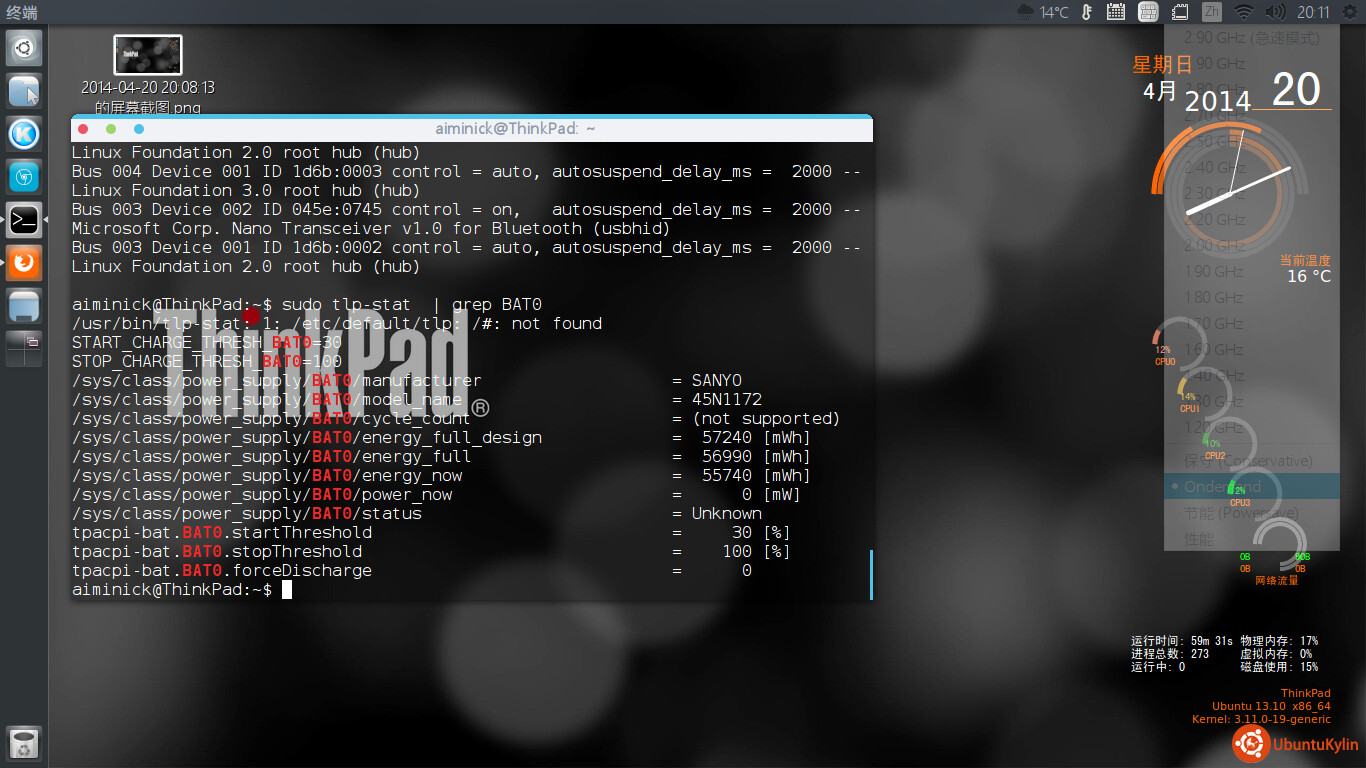Click the clock showing 20:11
This screenshot has width=1366, height=768.
(x=1313, y=12)
